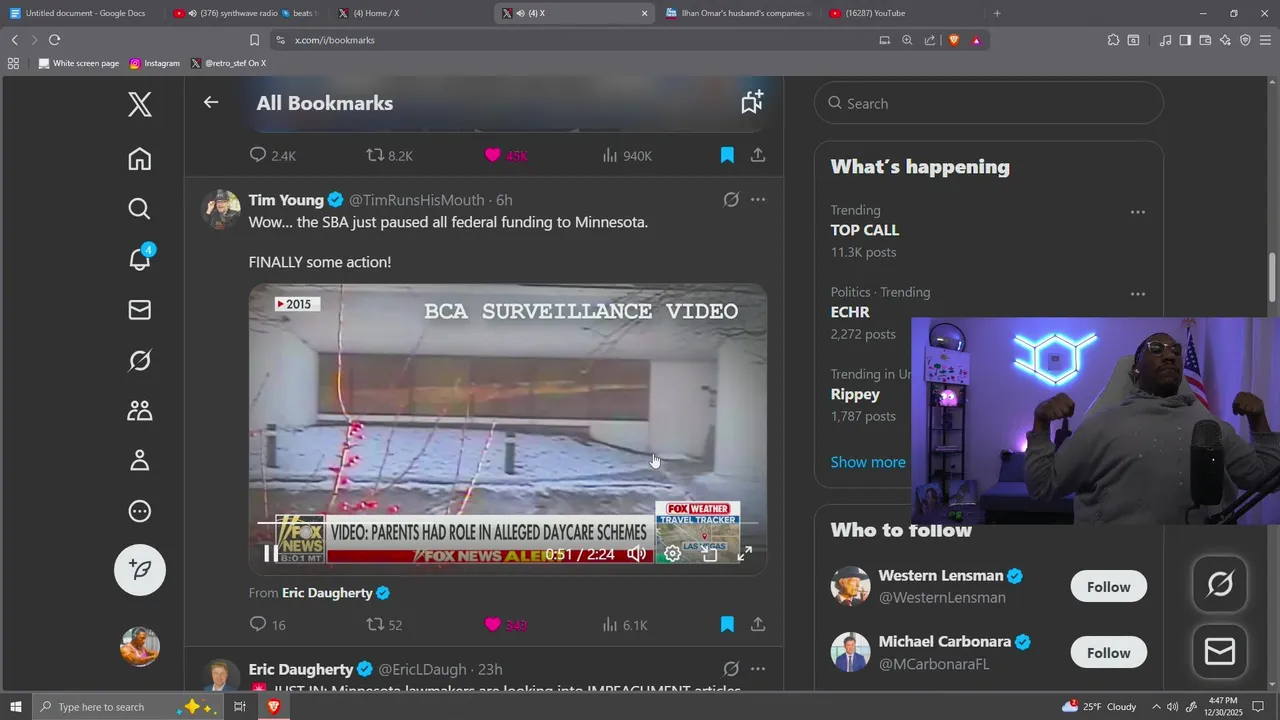This screenshot has width=1280, height=720.
Task: Open Eric Daugherty's post author name
Action: (x=301, y=669)
